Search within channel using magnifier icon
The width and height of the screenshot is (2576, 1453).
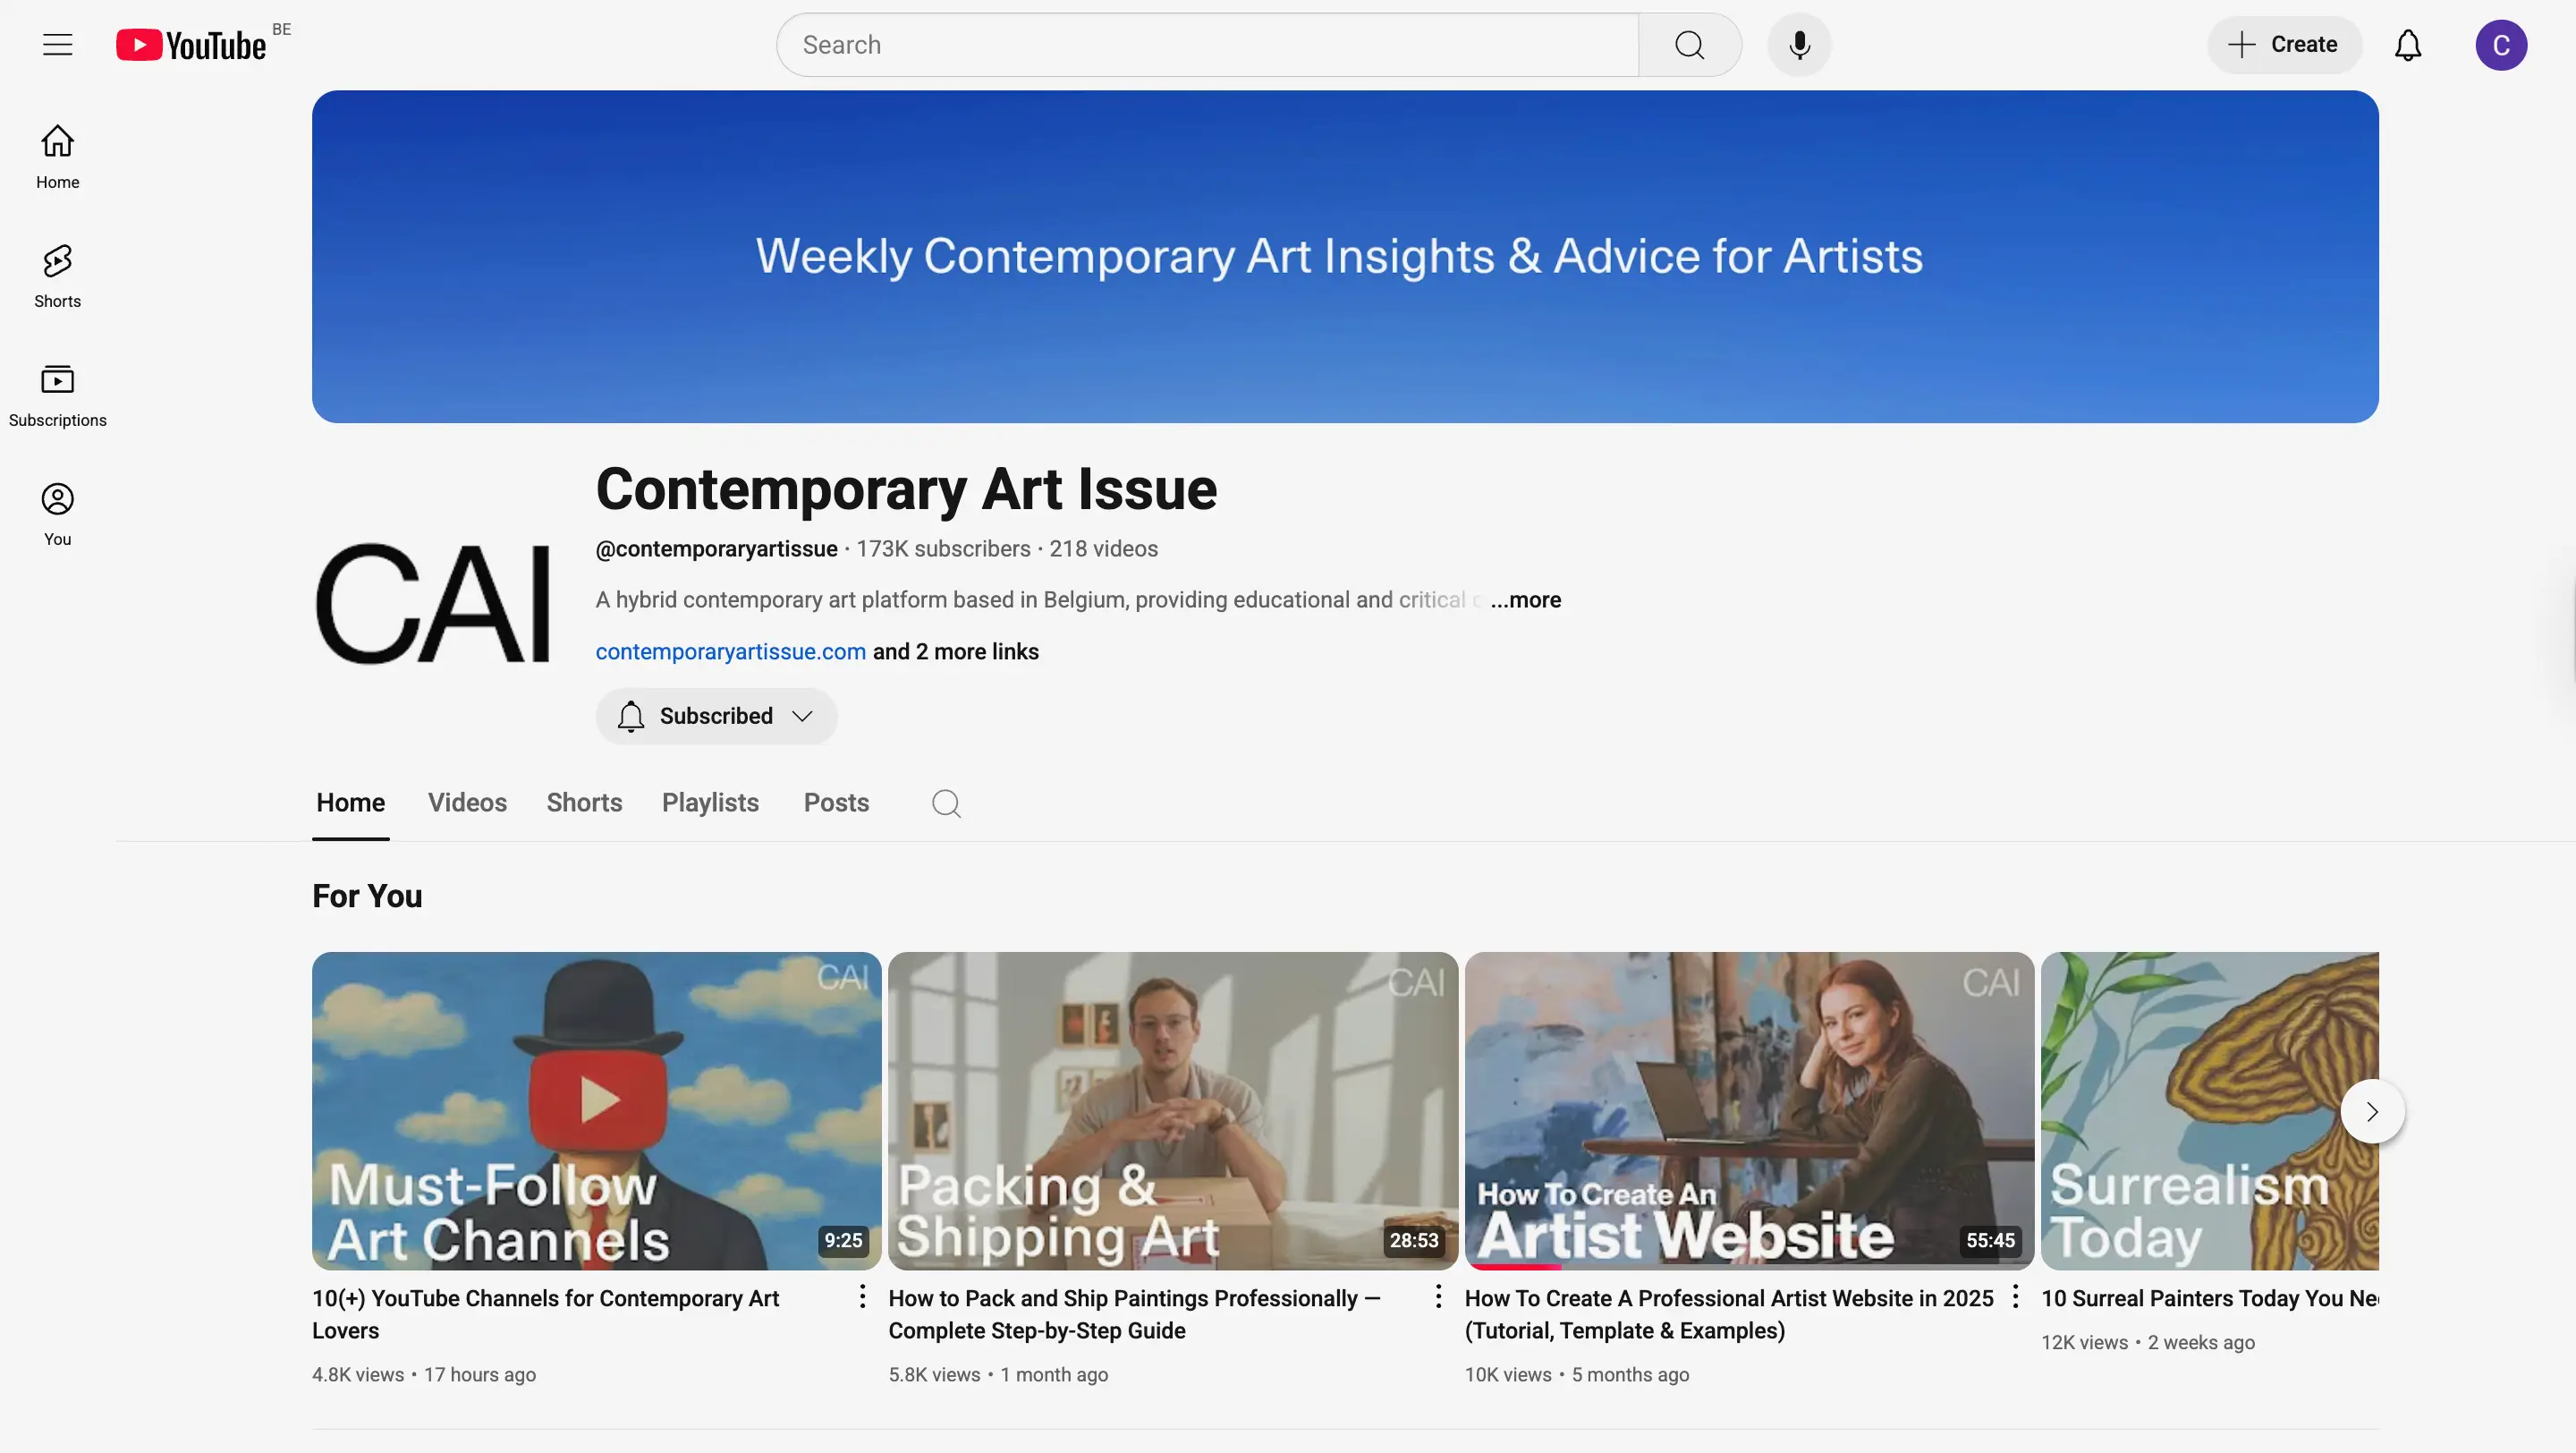point(946,803)
